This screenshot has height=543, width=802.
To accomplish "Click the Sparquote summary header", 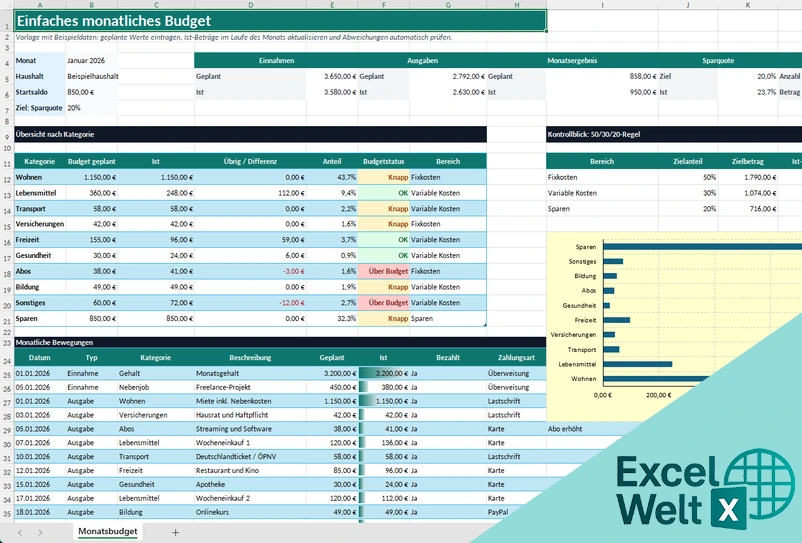I will pyautogui.click(x=718, y=60).
